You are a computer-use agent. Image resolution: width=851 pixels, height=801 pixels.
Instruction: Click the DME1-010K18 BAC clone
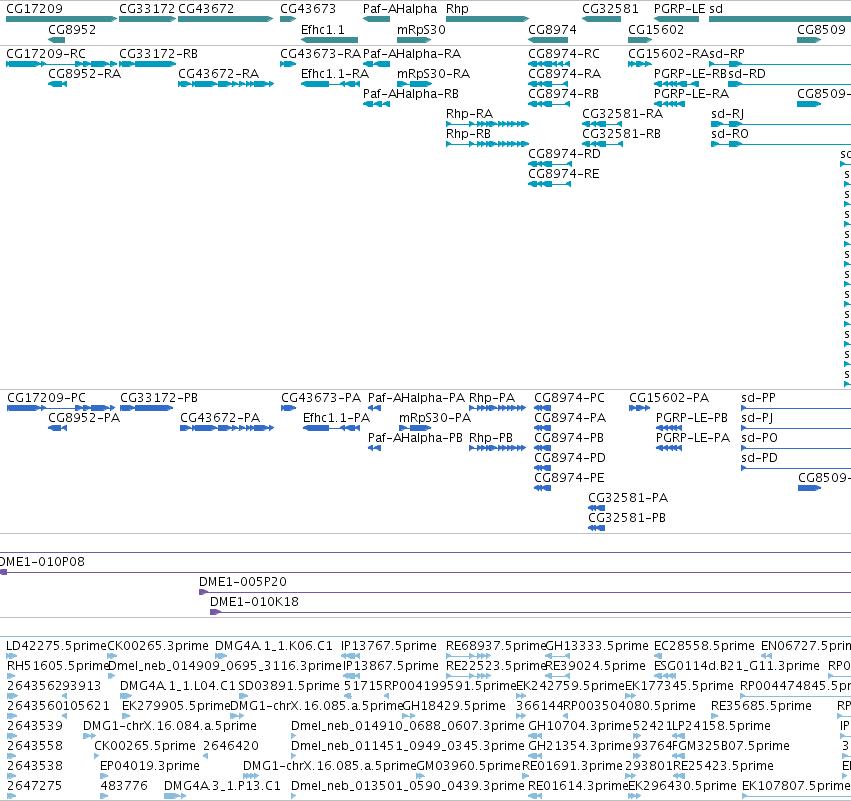coord(530,613)
